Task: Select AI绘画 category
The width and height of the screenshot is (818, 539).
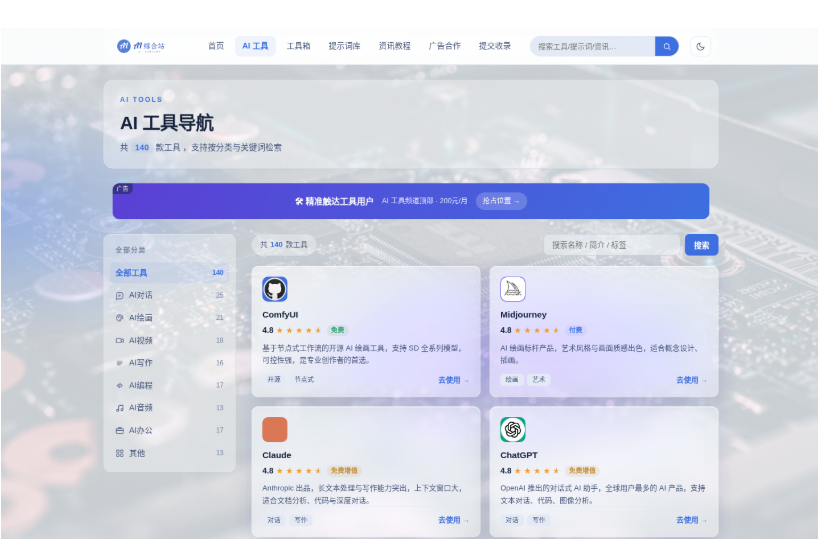Action: [x=169, y=318]
